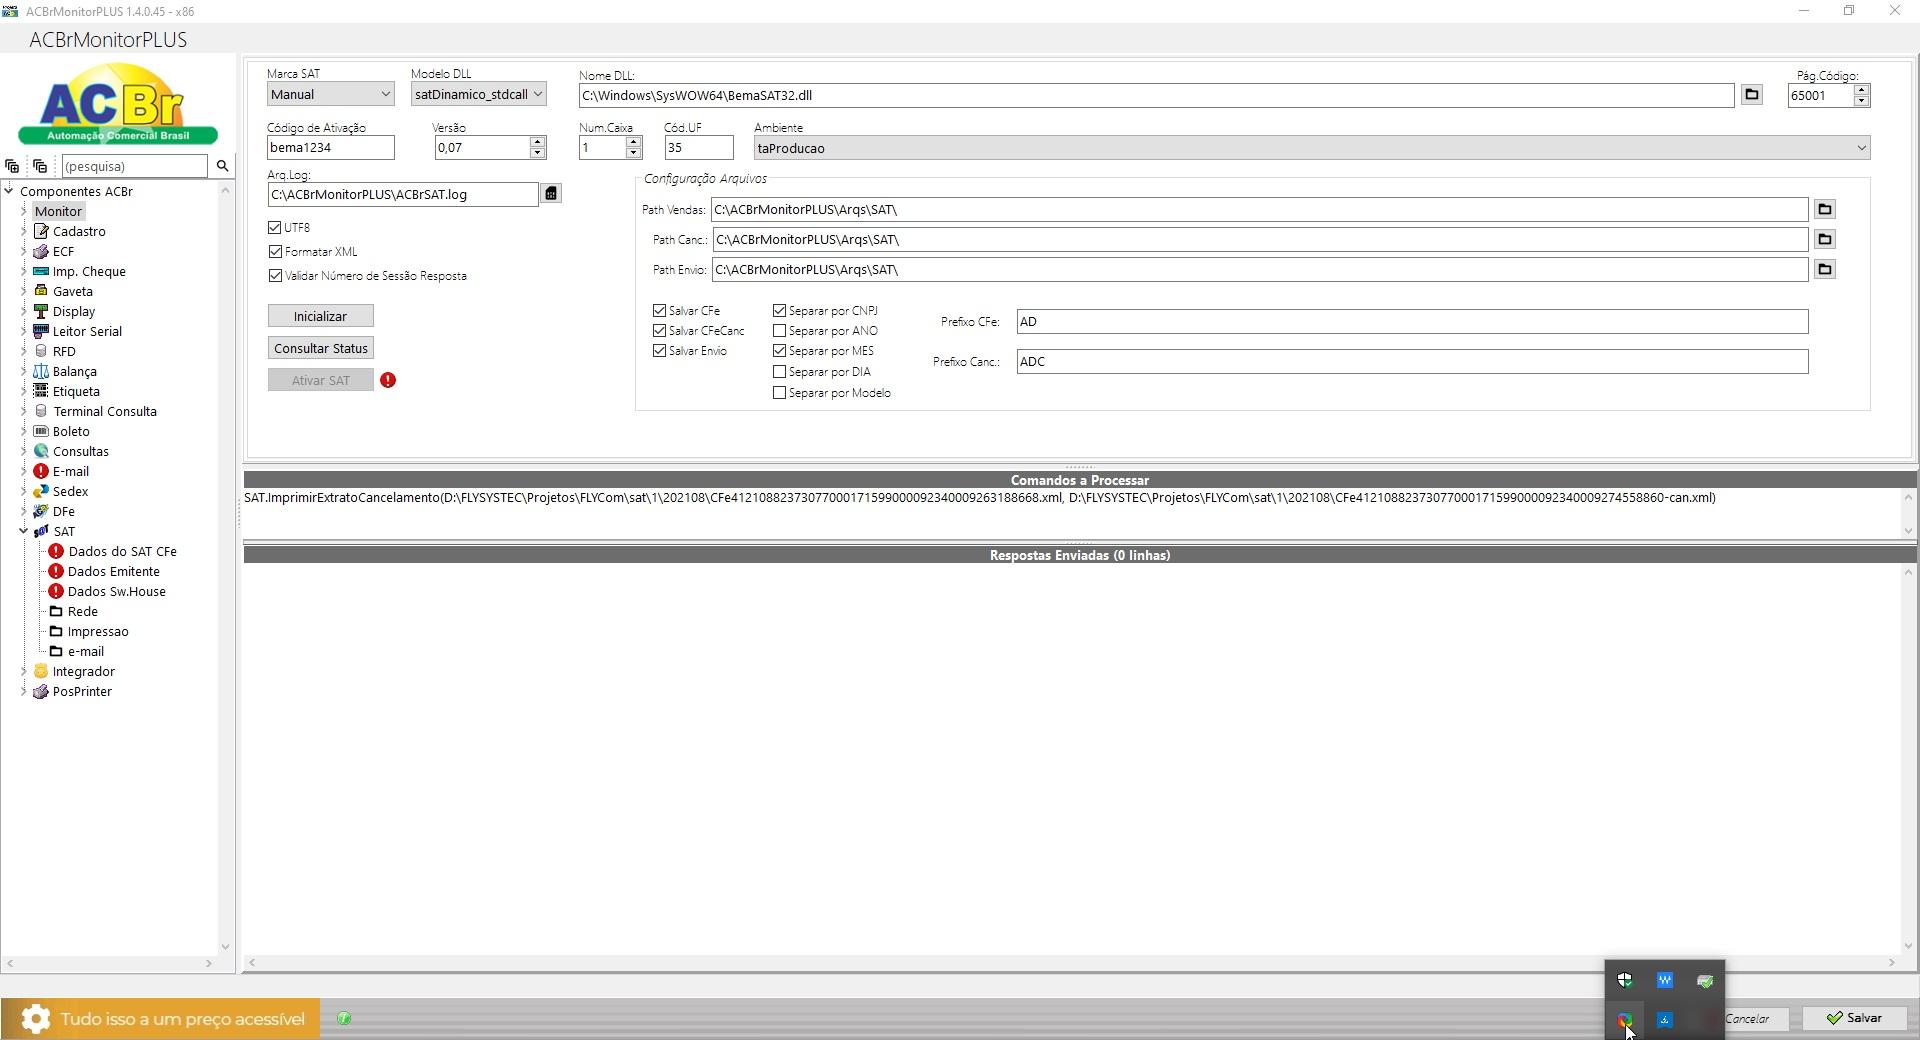Toggle Separar por CNPJ
This screenshot has width=1920, height=1040.
[x=779, y=311]
